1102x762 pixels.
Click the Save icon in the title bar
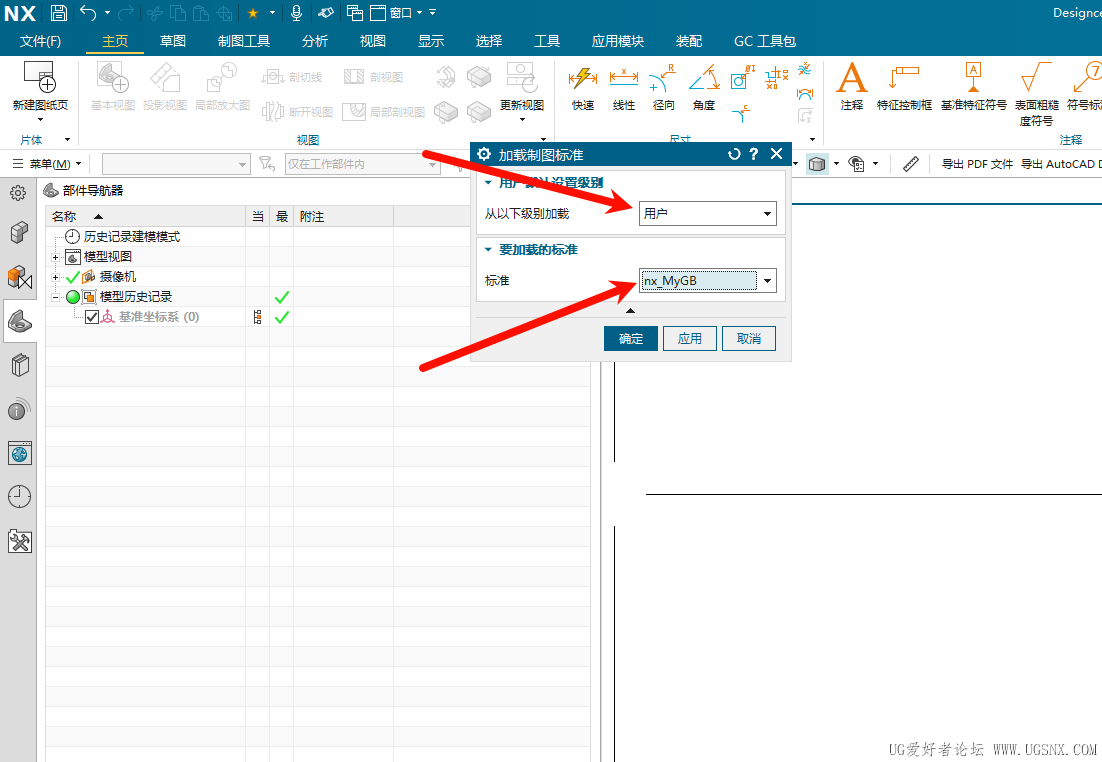[59, 13]
